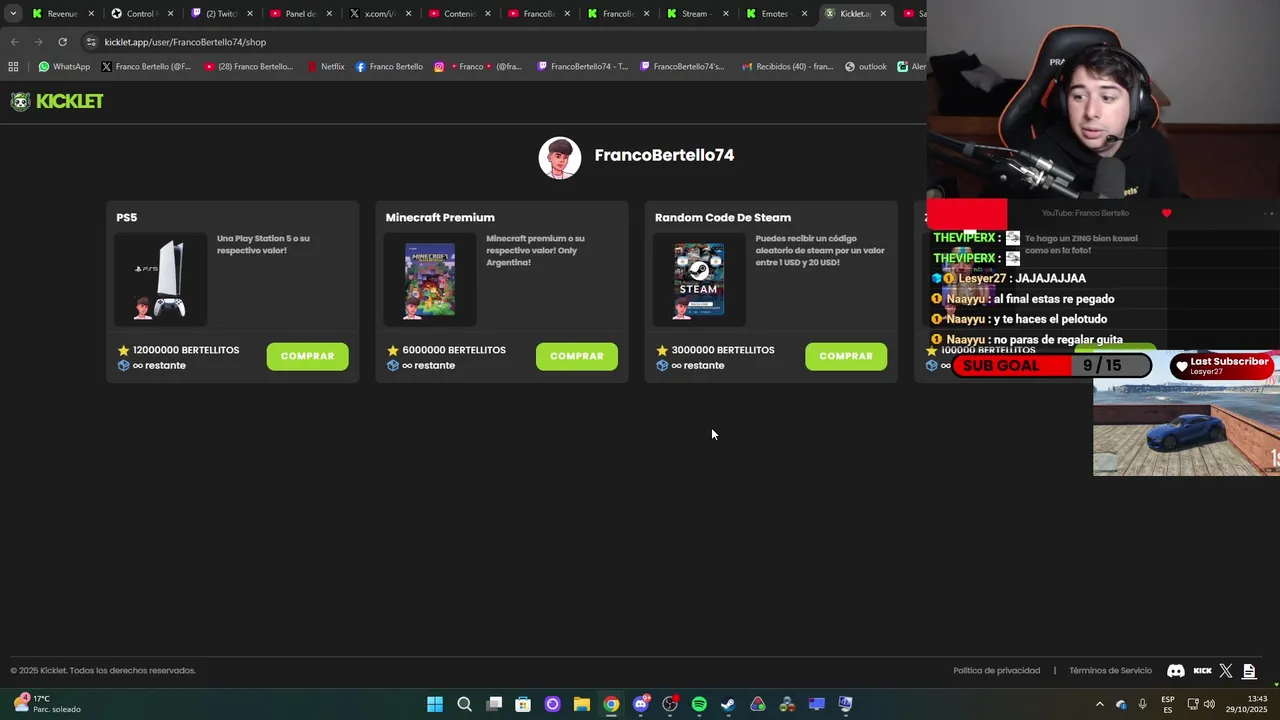This screenshot has height=720, width=1280.
Task: Open Franco Bertello Facebook bookmark
Action: coord(390,67)
